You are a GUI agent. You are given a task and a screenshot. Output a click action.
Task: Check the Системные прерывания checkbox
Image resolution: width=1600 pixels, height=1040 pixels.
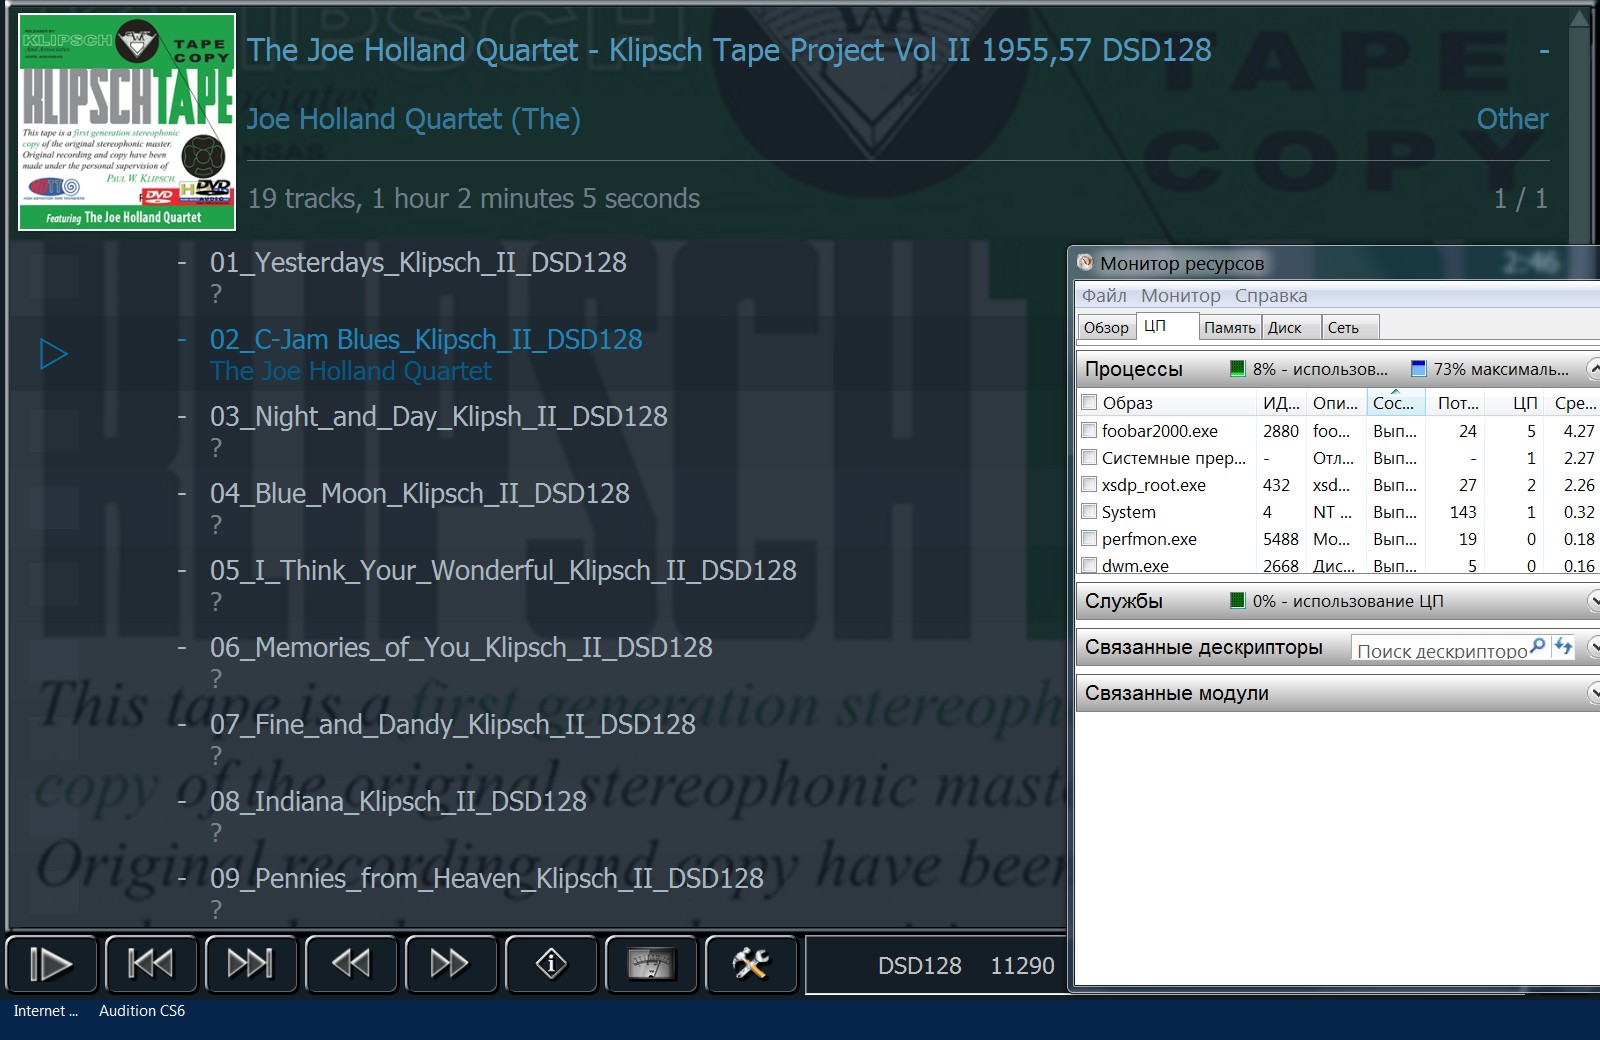tap(1089, 458)
